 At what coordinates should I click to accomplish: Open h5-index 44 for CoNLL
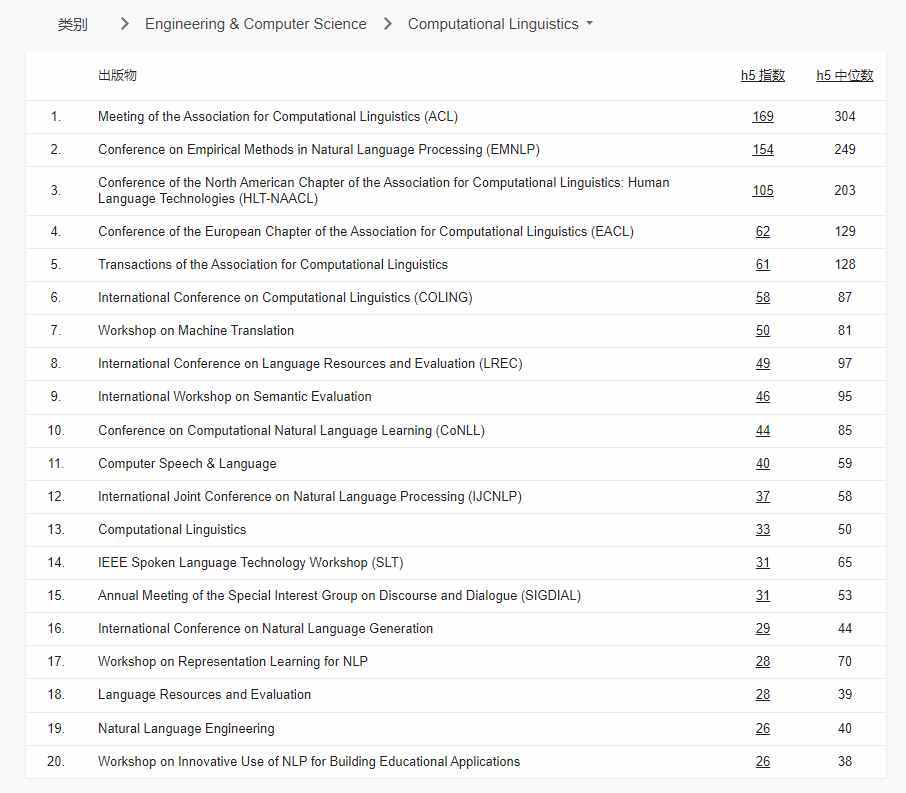(763, 430)
